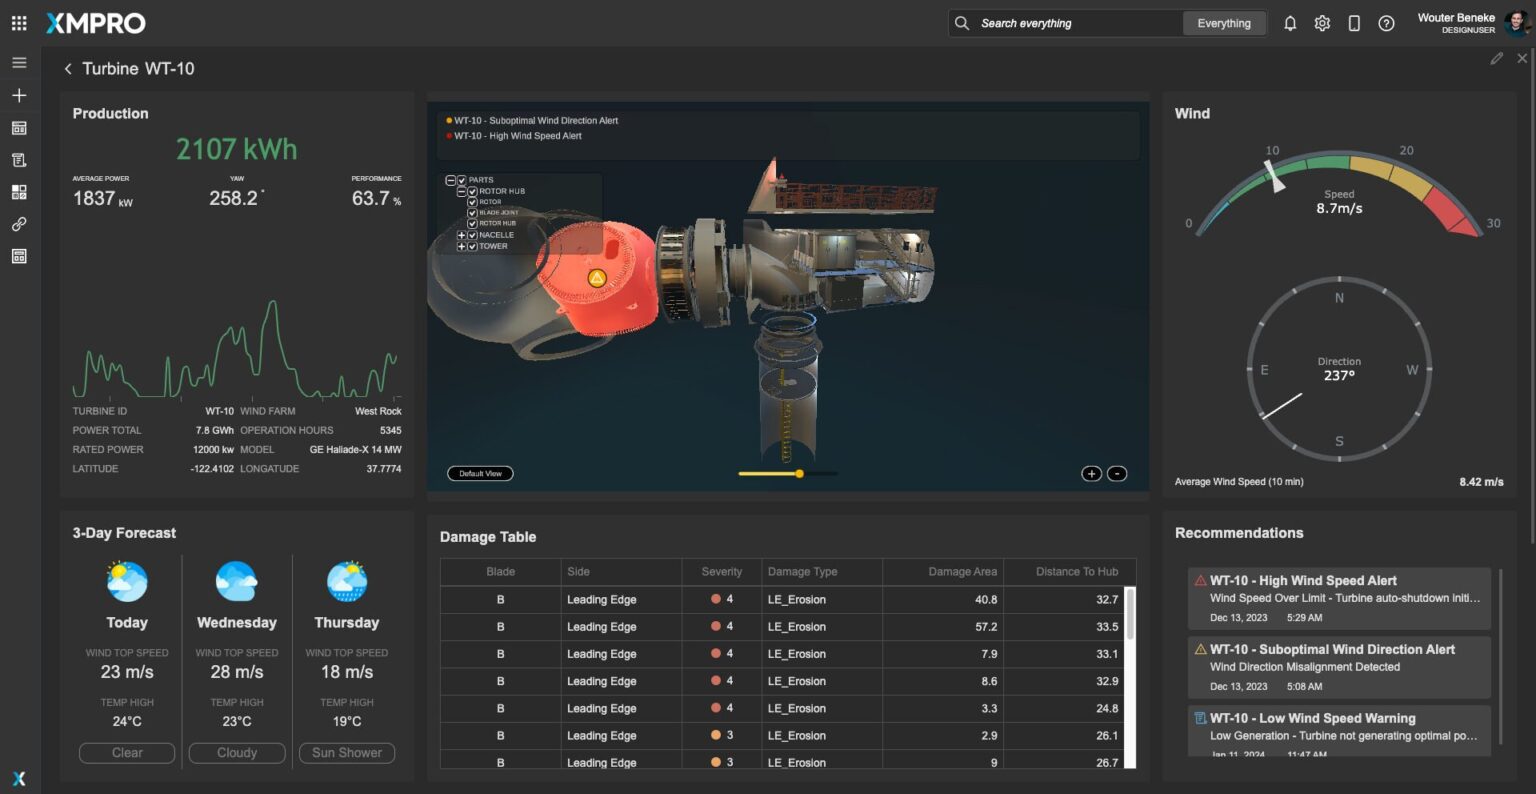Uncheck the TOWER part checkbox

click(473, 246)
